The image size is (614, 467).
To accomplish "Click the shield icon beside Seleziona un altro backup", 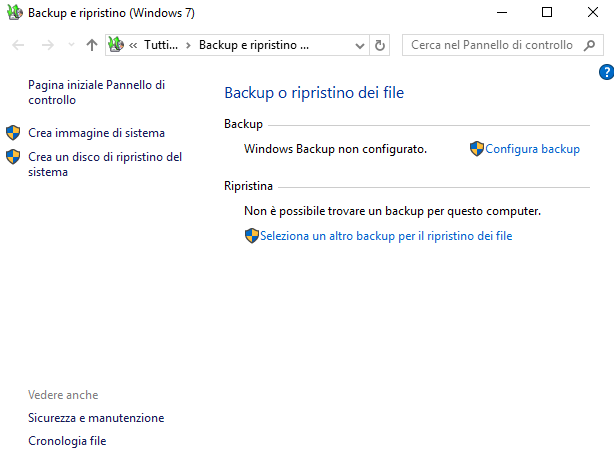I will [x=251, y=236].
